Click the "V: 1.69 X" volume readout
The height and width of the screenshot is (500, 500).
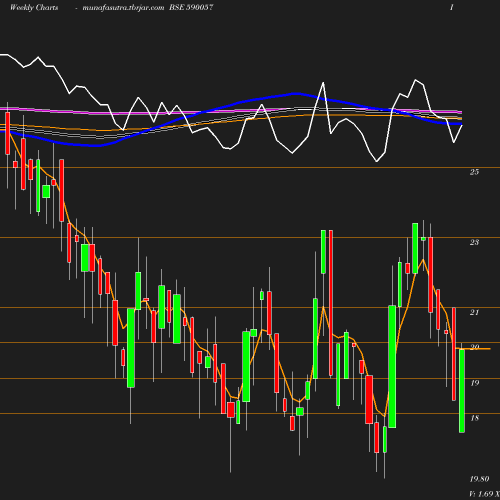point(484,494)
